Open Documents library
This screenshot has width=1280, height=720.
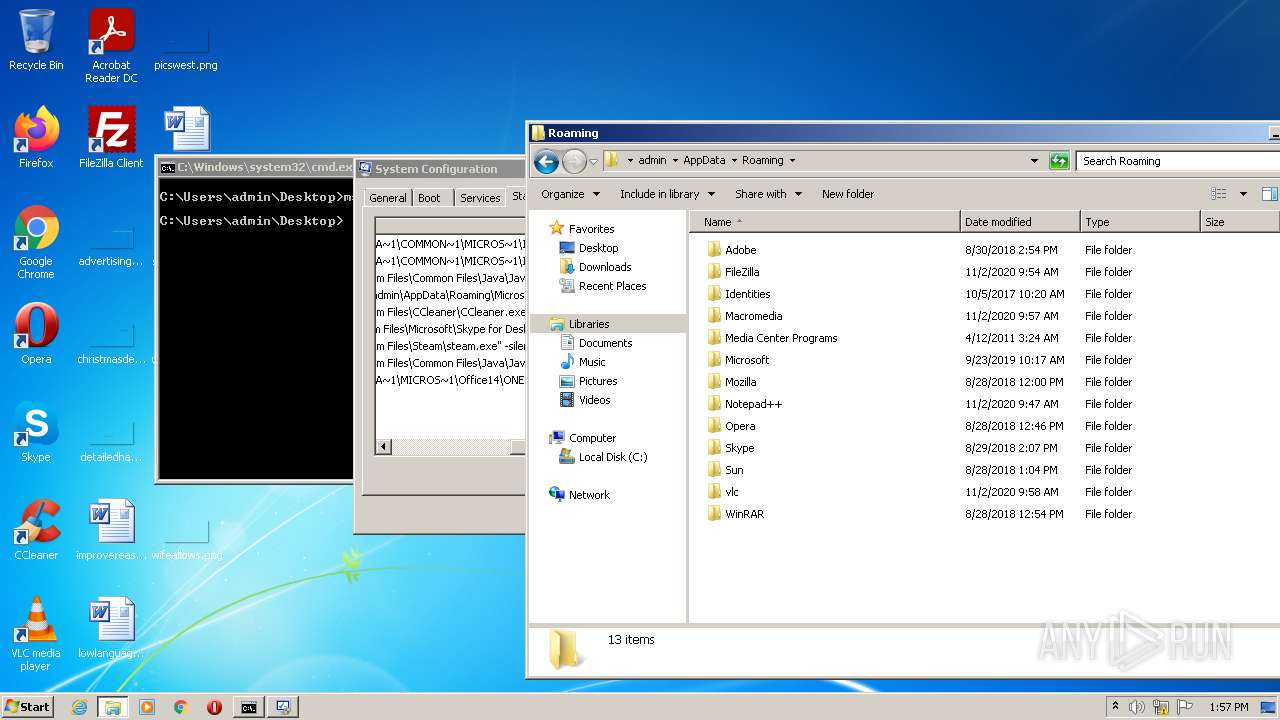point(605,343)
